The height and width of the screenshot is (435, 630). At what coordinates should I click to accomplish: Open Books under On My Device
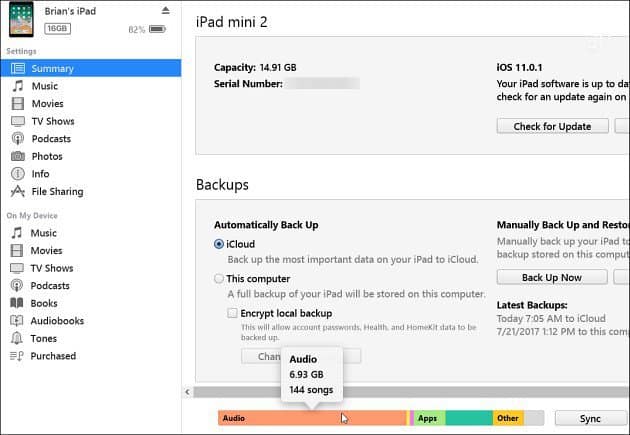43,303
